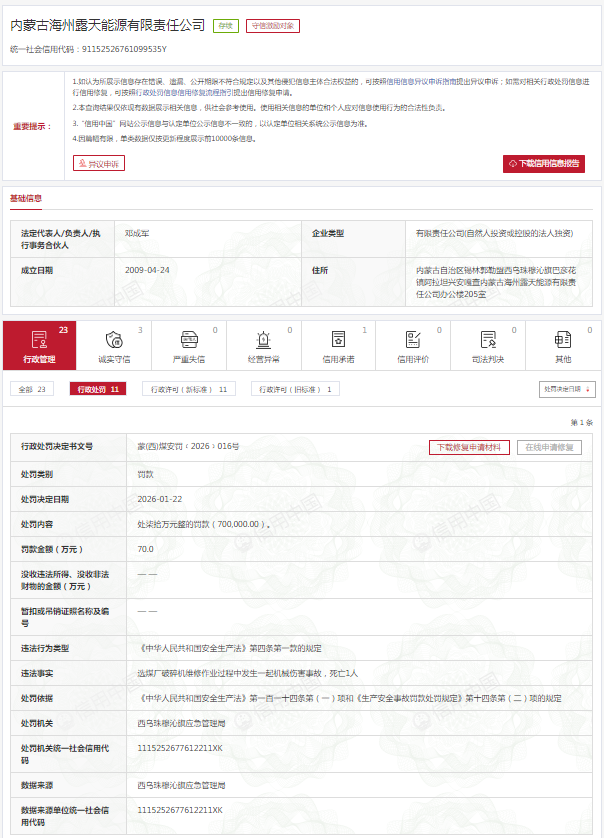The width and height of the screenshot is (604, 838).
Task: Download the credit report via 下载信用信息报告
Action: point(543,163)
